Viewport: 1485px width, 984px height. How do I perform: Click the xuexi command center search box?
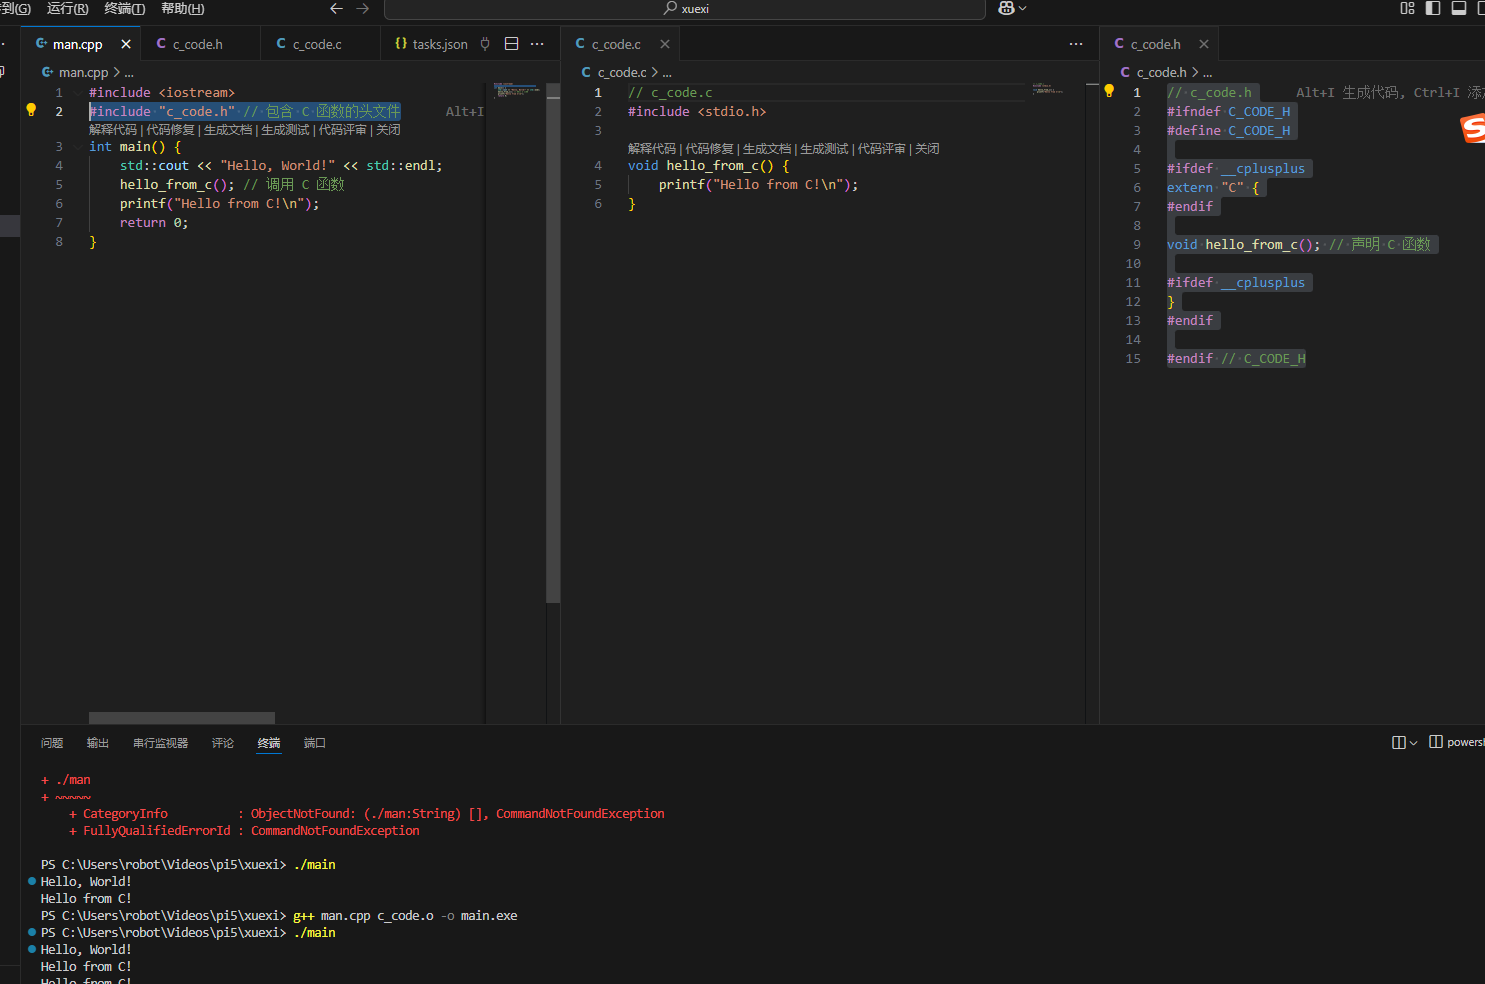[x=685, y=9]
